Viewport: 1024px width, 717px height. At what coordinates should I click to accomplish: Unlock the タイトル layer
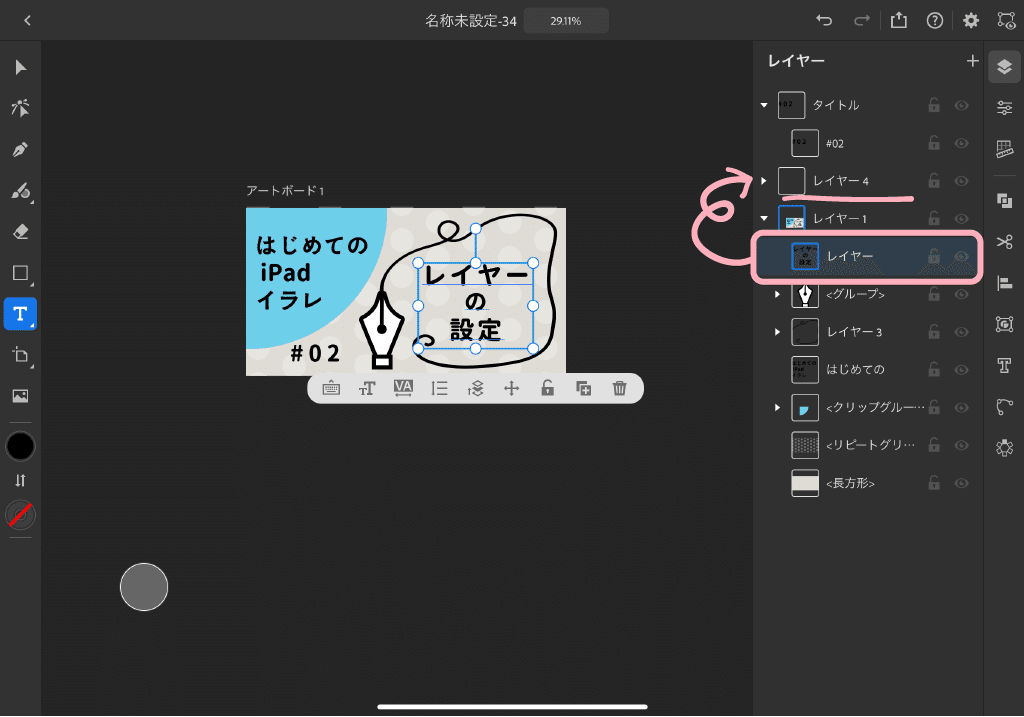coord(933,105)
